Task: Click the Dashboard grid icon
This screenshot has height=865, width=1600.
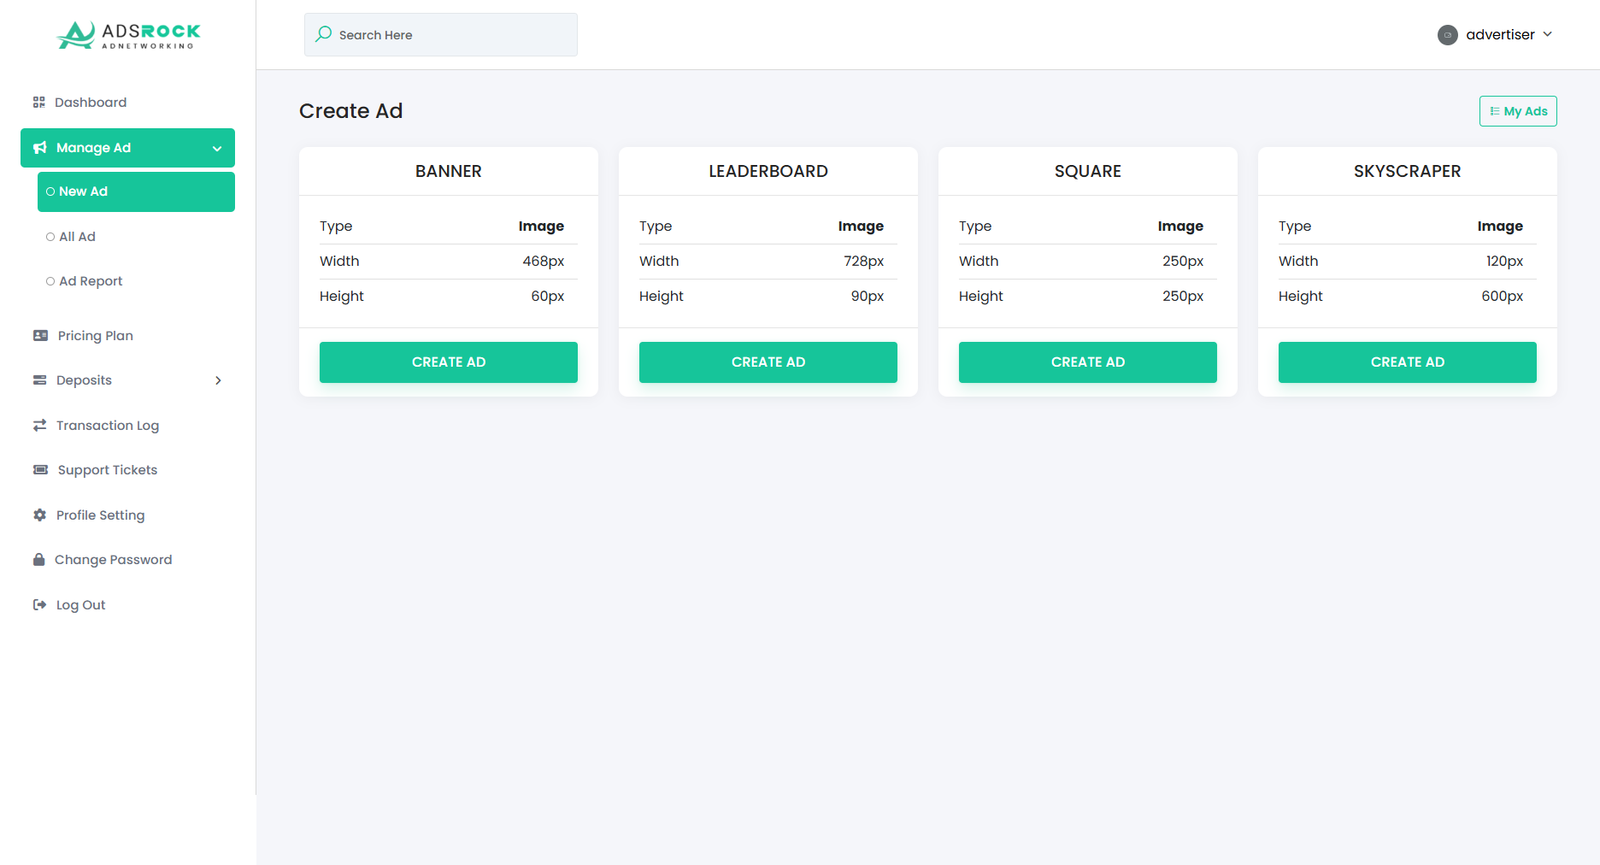Action: (39, 102)
